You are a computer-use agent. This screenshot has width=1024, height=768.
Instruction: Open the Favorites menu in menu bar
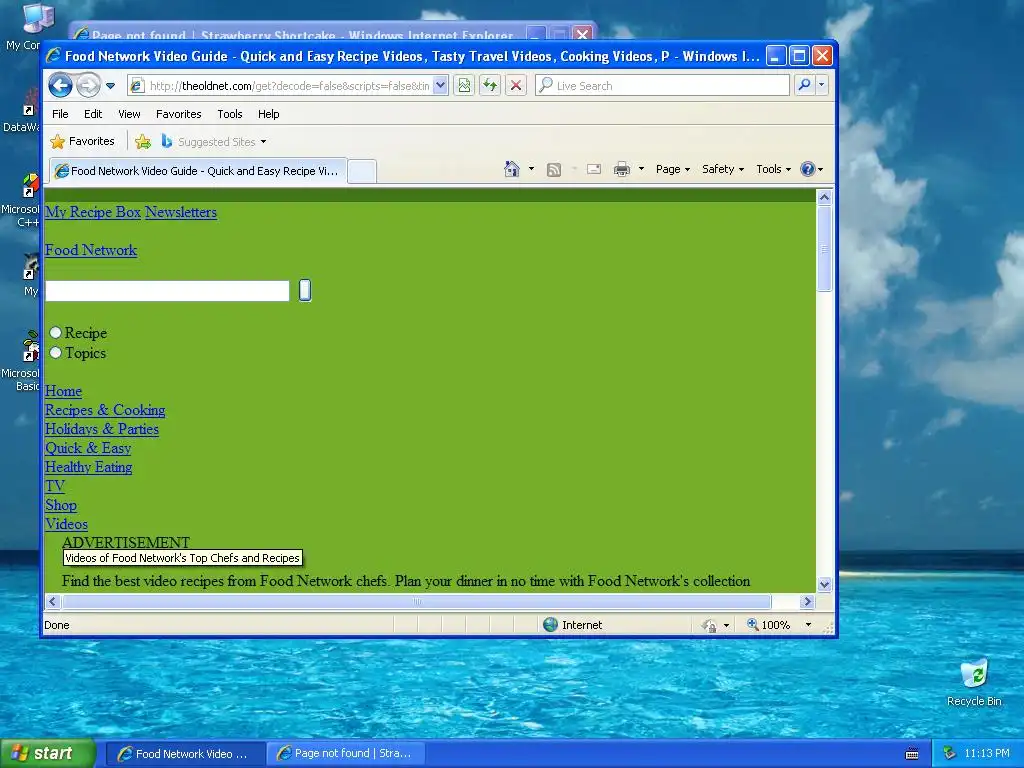pyautogui.click(x=178, y=114)
